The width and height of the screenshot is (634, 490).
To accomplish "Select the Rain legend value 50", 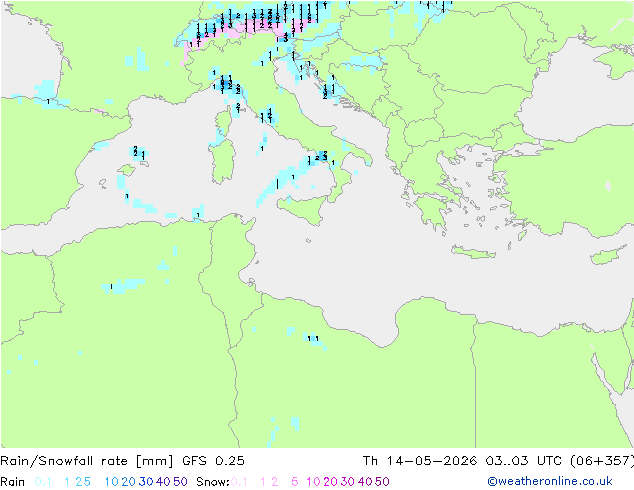I will click(x=180, y=482).
